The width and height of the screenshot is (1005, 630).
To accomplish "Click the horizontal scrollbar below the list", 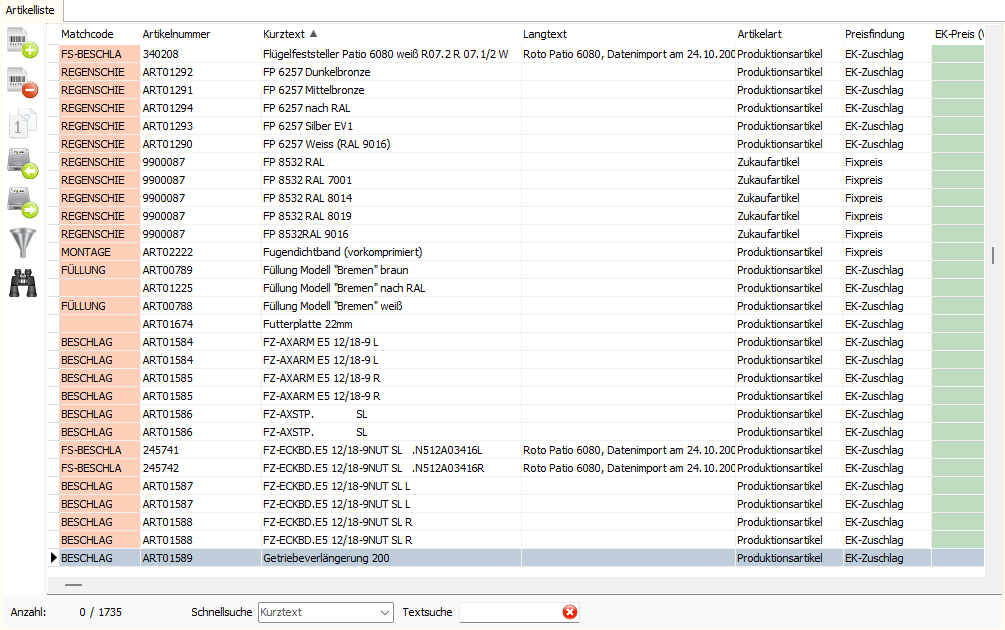I will pyautogui.click(x=72, y=584).
